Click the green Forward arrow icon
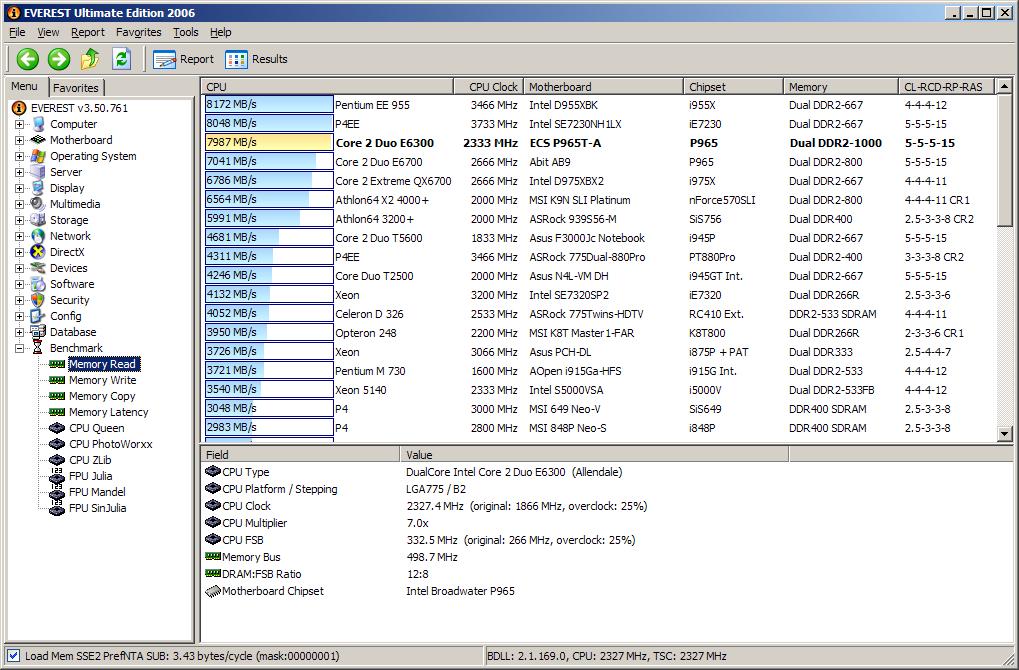This screenshot has width=1019, height=670. coord(58,59)
